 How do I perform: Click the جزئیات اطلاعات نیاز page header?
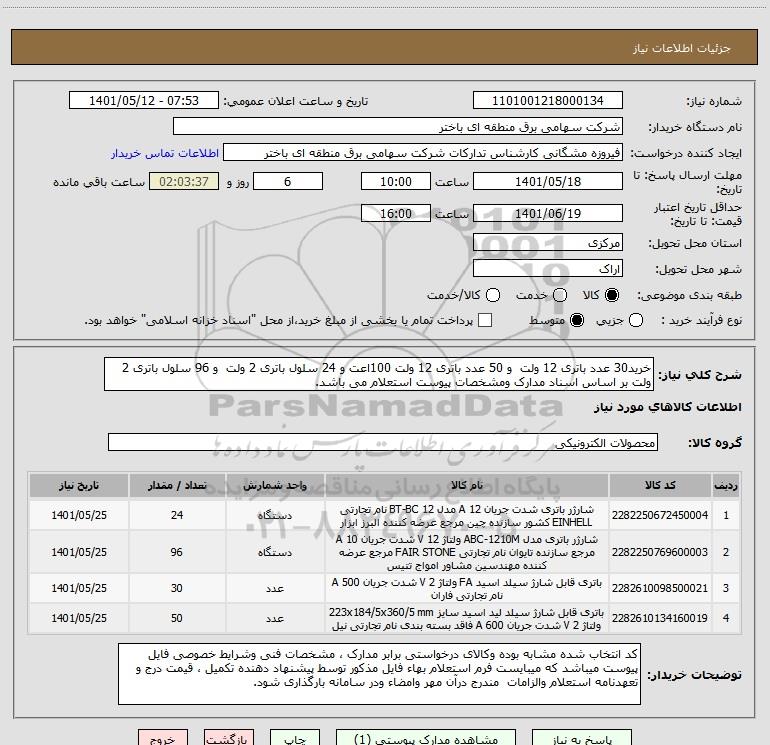click(682, 48)
